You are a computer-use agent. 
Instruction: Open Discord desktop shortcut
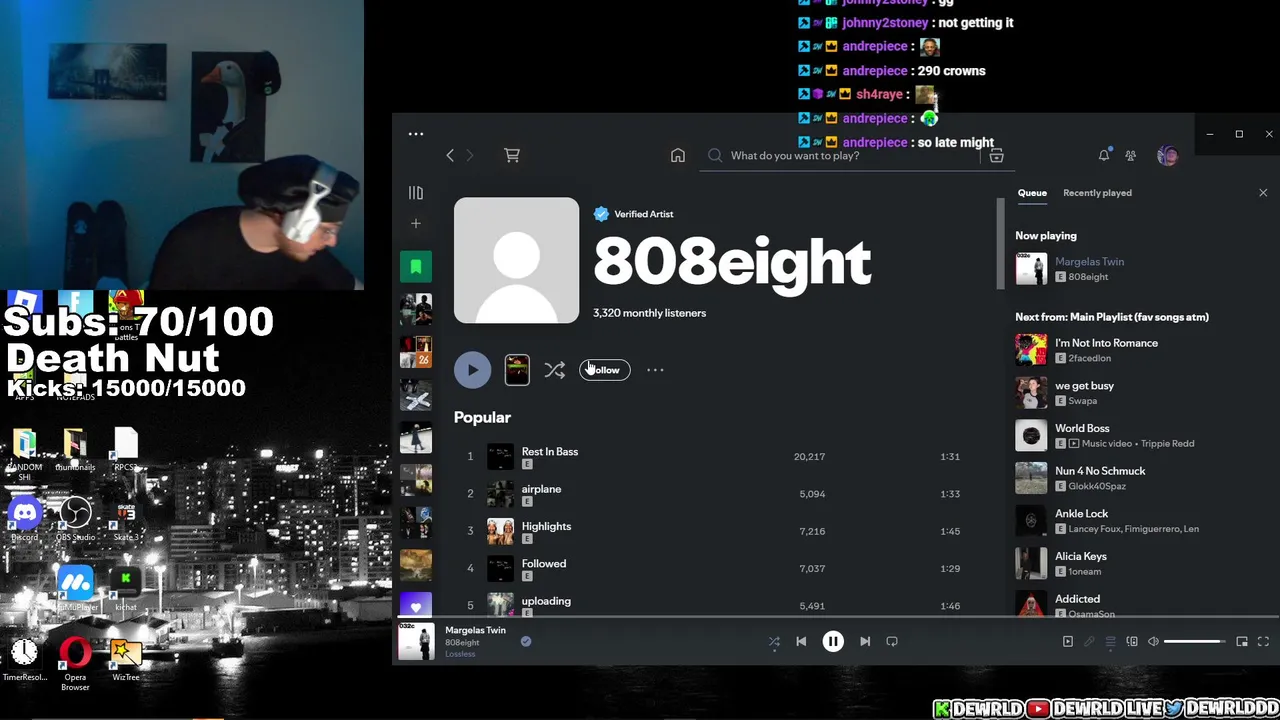tap(25, 520)
